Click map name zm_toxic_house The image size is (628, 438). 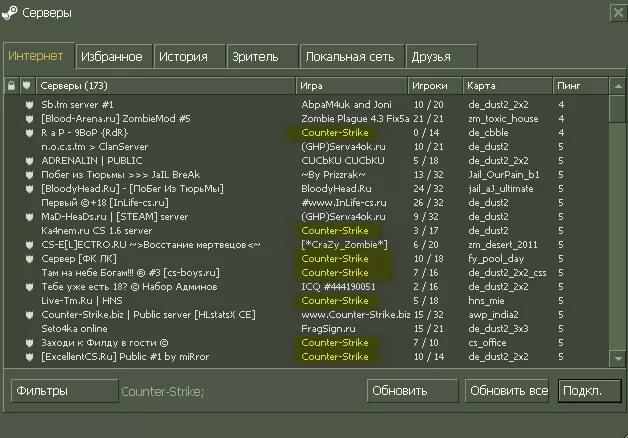503,119
